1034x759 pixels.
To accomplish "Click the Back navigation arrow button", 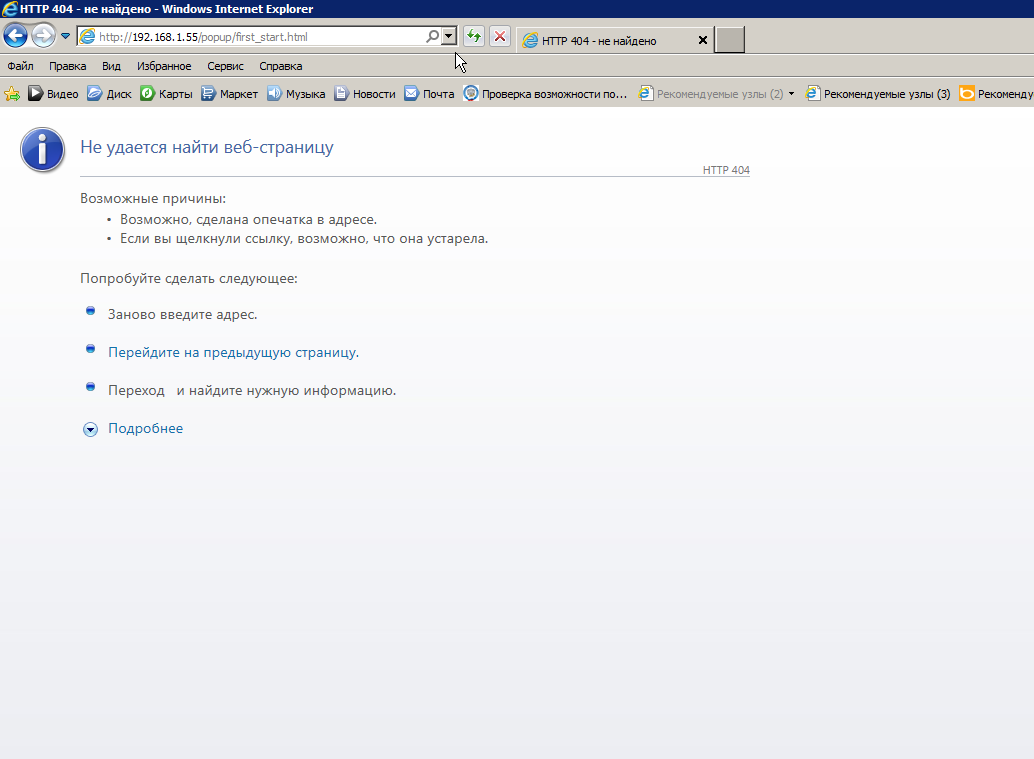I will coord(15,36).
